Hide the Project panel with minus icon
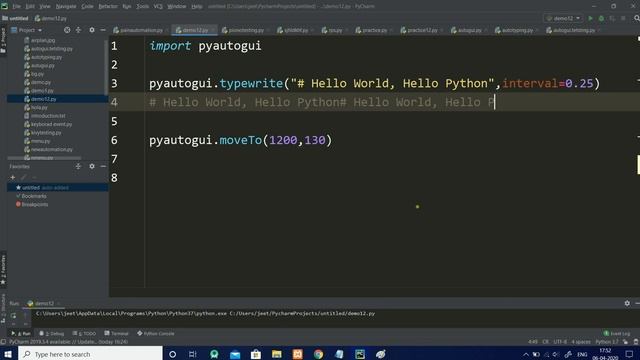 [x=103, y=30]
